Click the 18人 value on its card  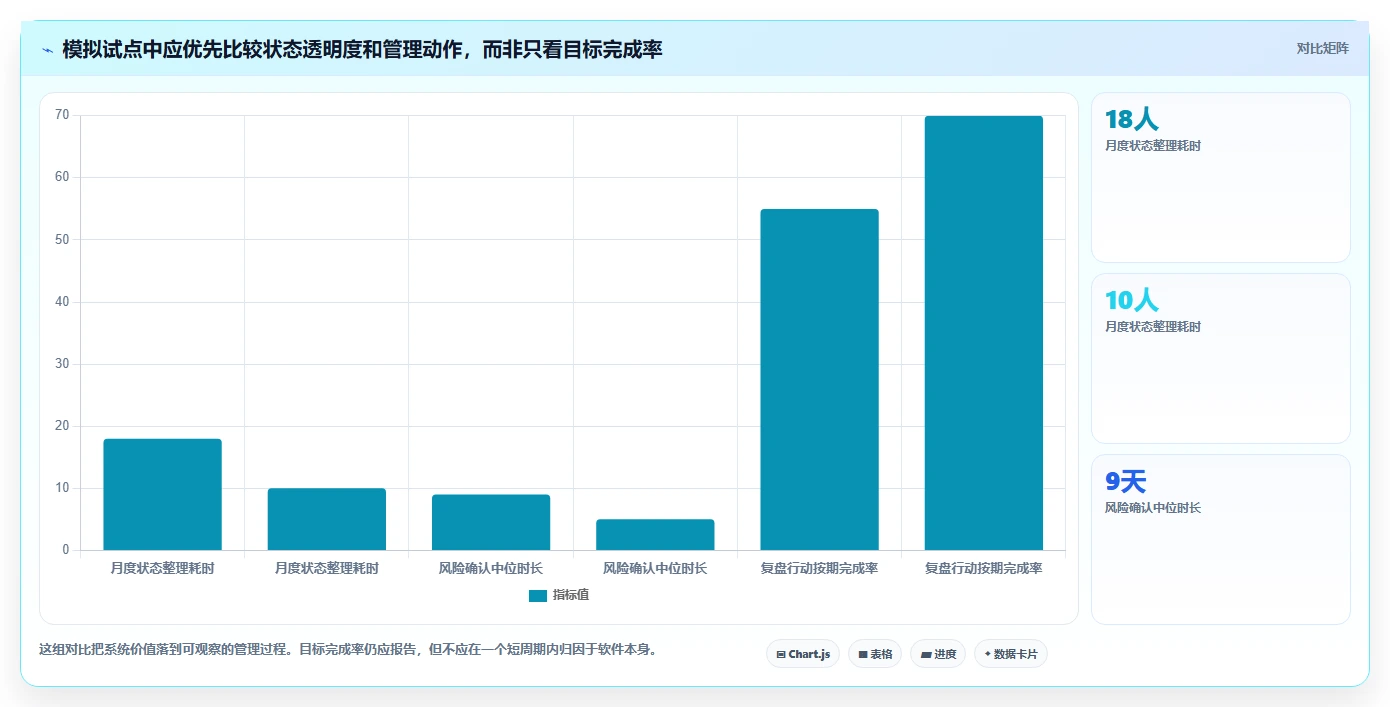click(1131, 120)
